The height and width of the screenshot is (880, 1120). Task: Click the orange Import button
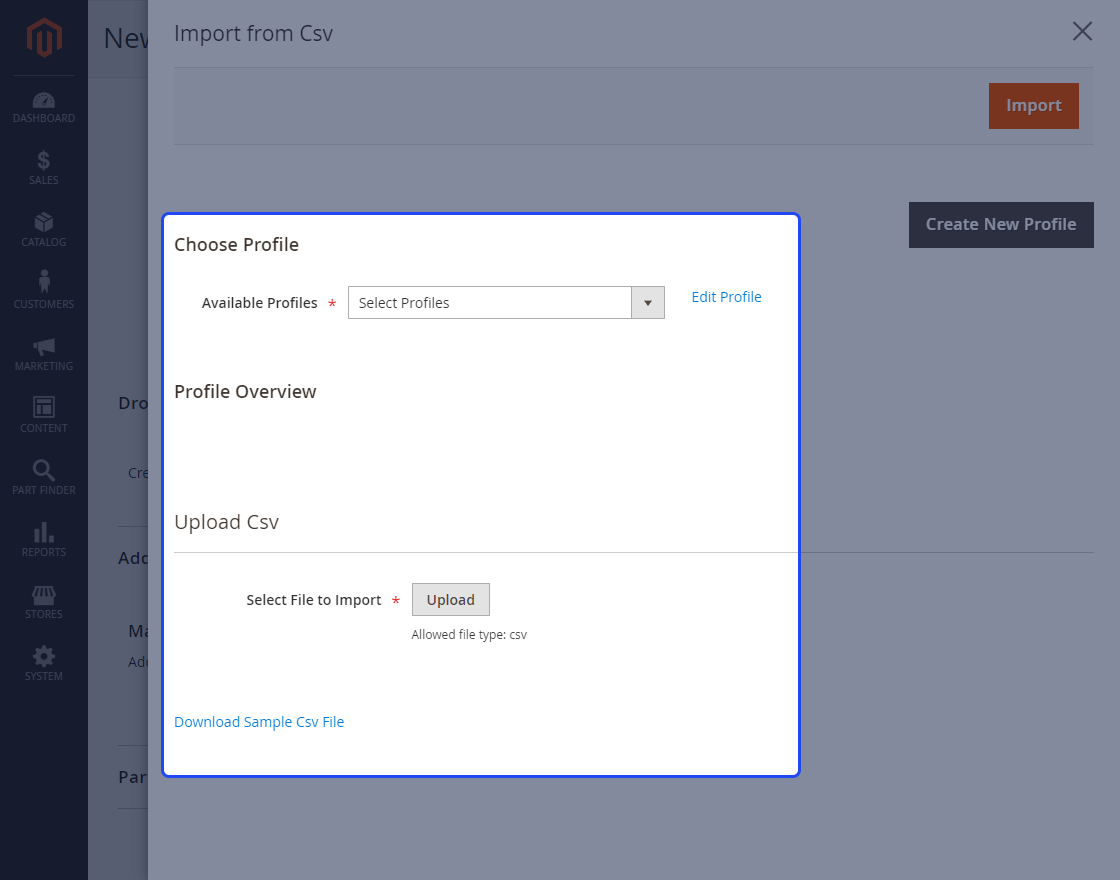tap(1034, 106)
